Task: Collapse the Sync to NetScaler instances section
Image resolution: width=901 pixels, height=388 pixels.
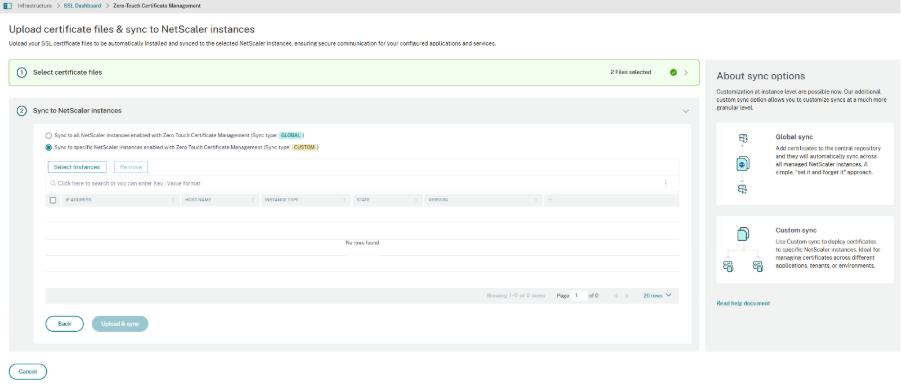Action: point(685,111)
